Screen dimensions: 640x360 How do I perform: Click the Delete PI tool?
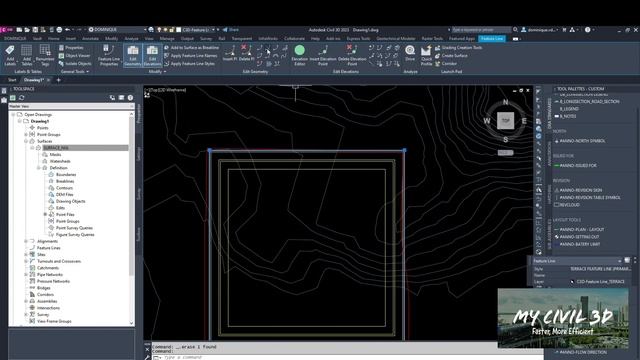pos(246,53)
